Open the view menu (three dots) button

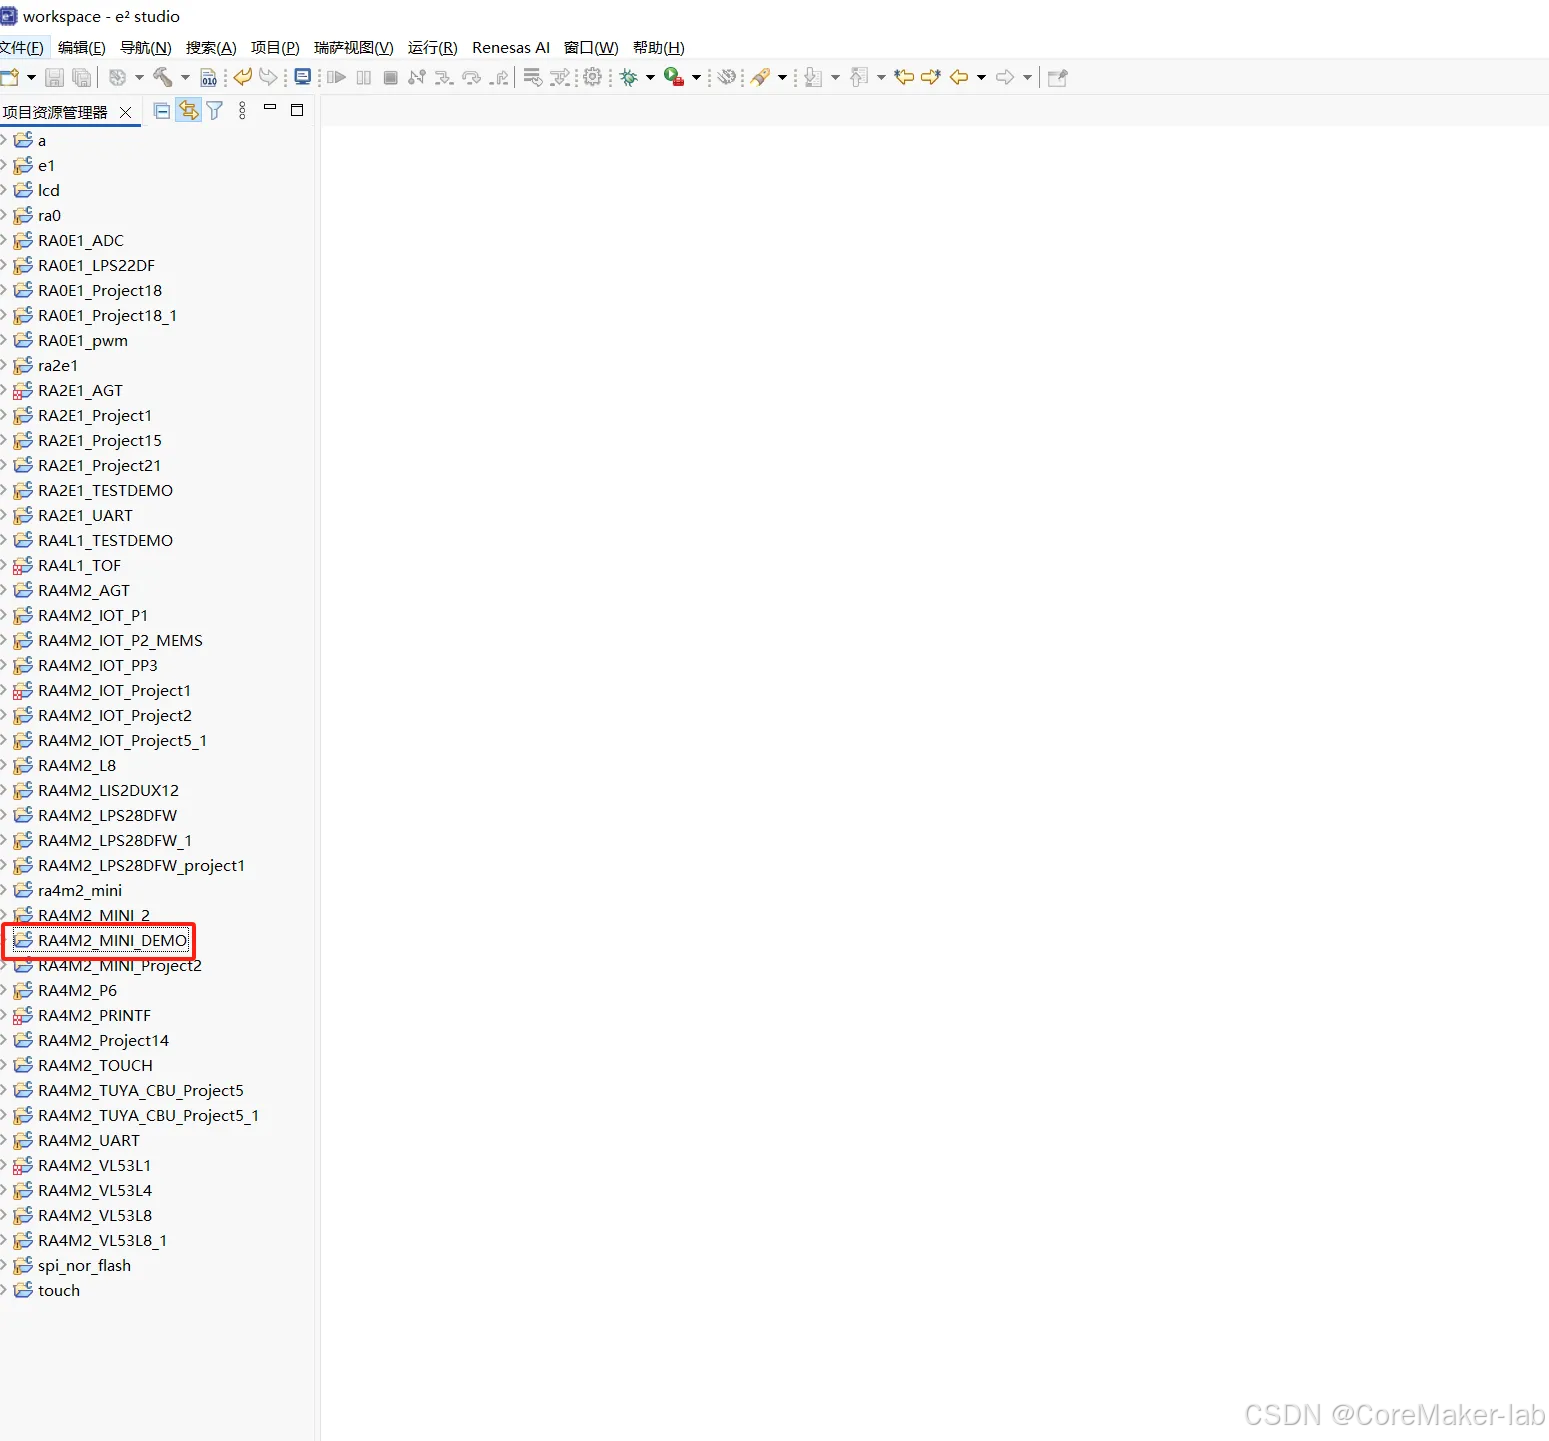pyautogui.click(x=242, y=110)
